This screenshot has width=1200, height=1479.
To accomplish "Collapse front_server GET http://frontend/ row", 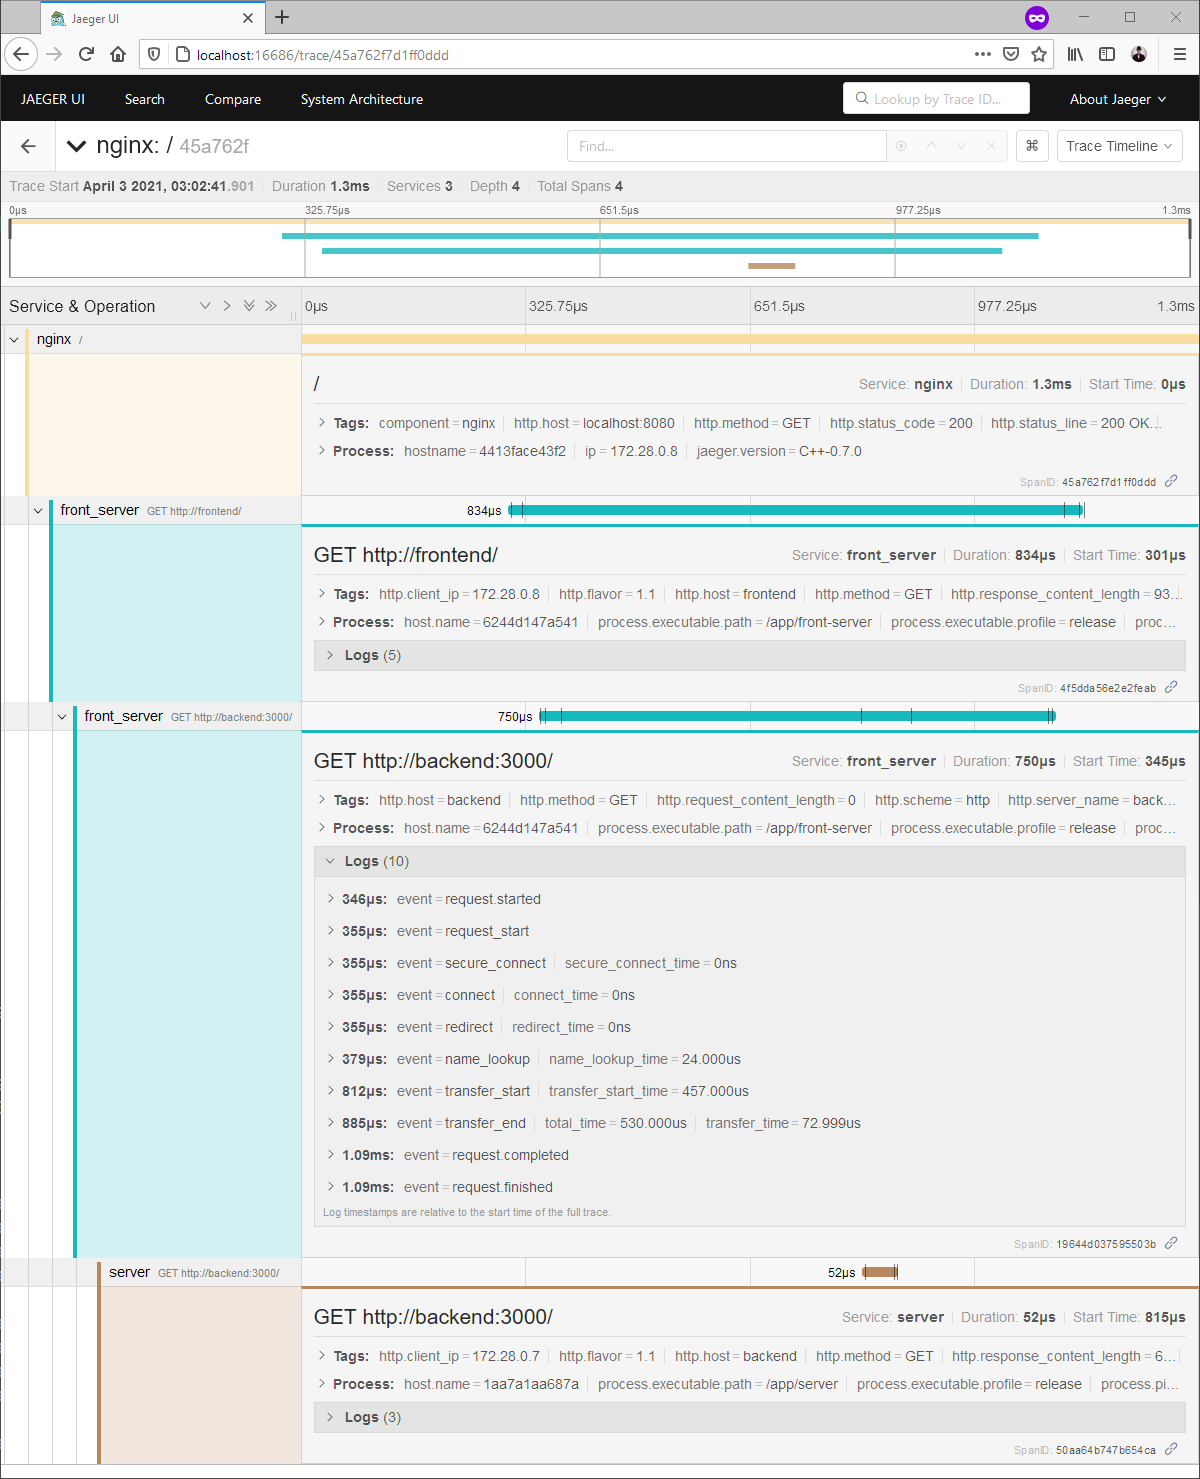I will [x=38, y=510].
